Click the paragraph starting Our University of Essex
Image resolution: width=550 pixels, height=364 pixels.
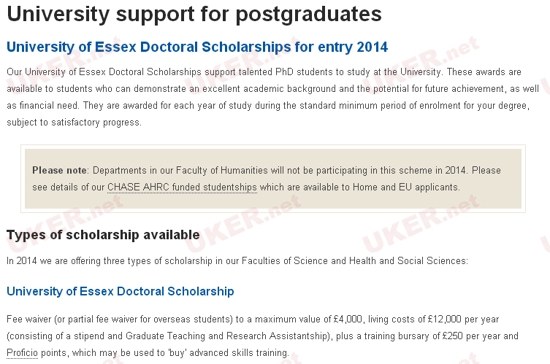(273, 97)
